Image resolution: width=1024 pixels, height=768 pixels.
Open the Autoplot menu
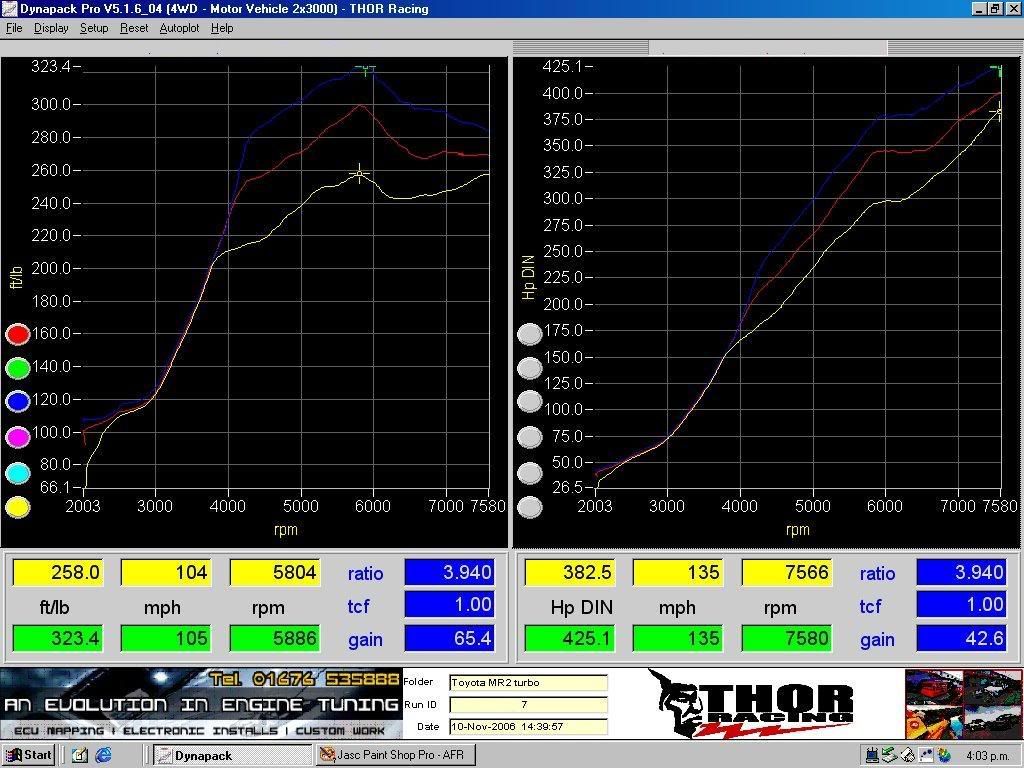(x=179, y=28)
